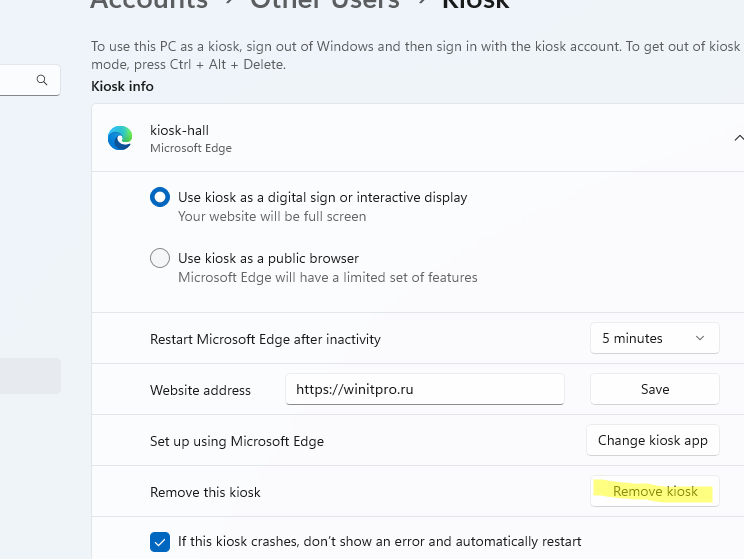Click the Other Users breadcrumb
This screenshot has height=559, width=744.
[325, 4]
